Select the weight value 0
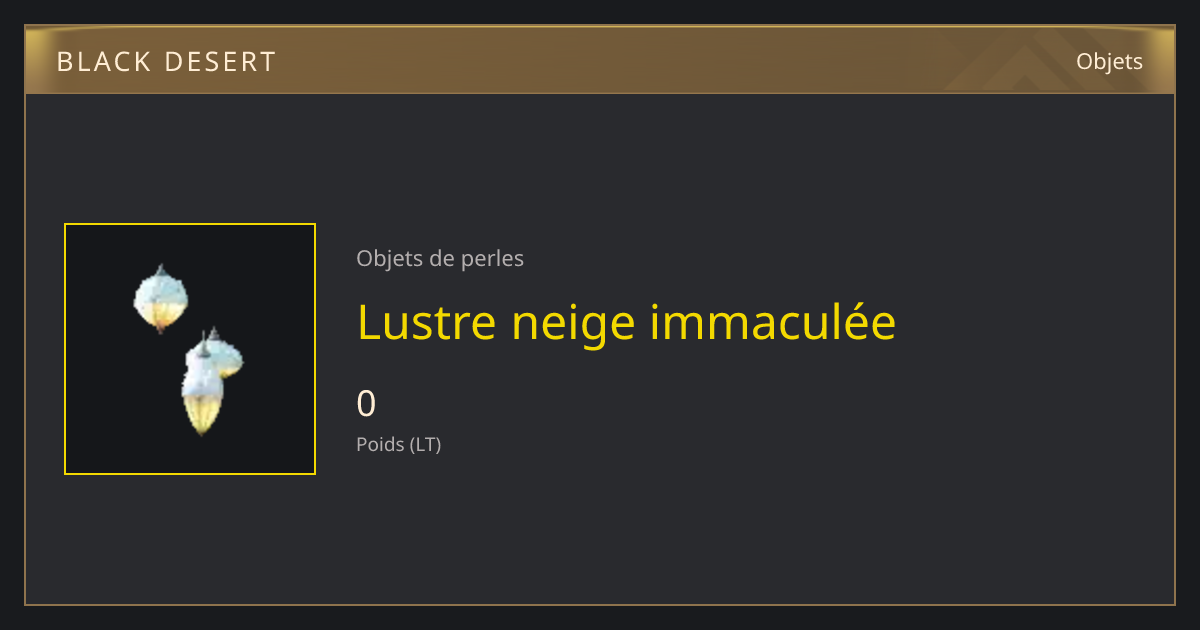Image resolution: width=1200 pixels, height=630 pixels. tap(367, 404)
